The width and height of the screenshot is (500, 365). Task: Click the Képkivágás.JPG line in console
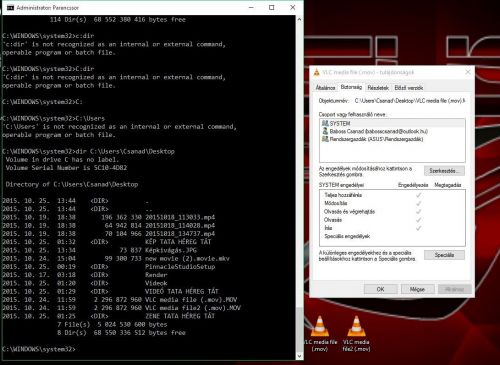pyautogui.click(x=99, y=250)
